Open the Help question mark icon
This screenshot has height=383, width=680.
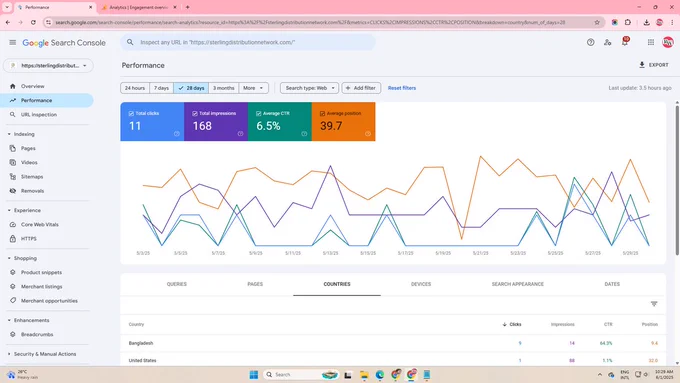[x=590, y=43]
